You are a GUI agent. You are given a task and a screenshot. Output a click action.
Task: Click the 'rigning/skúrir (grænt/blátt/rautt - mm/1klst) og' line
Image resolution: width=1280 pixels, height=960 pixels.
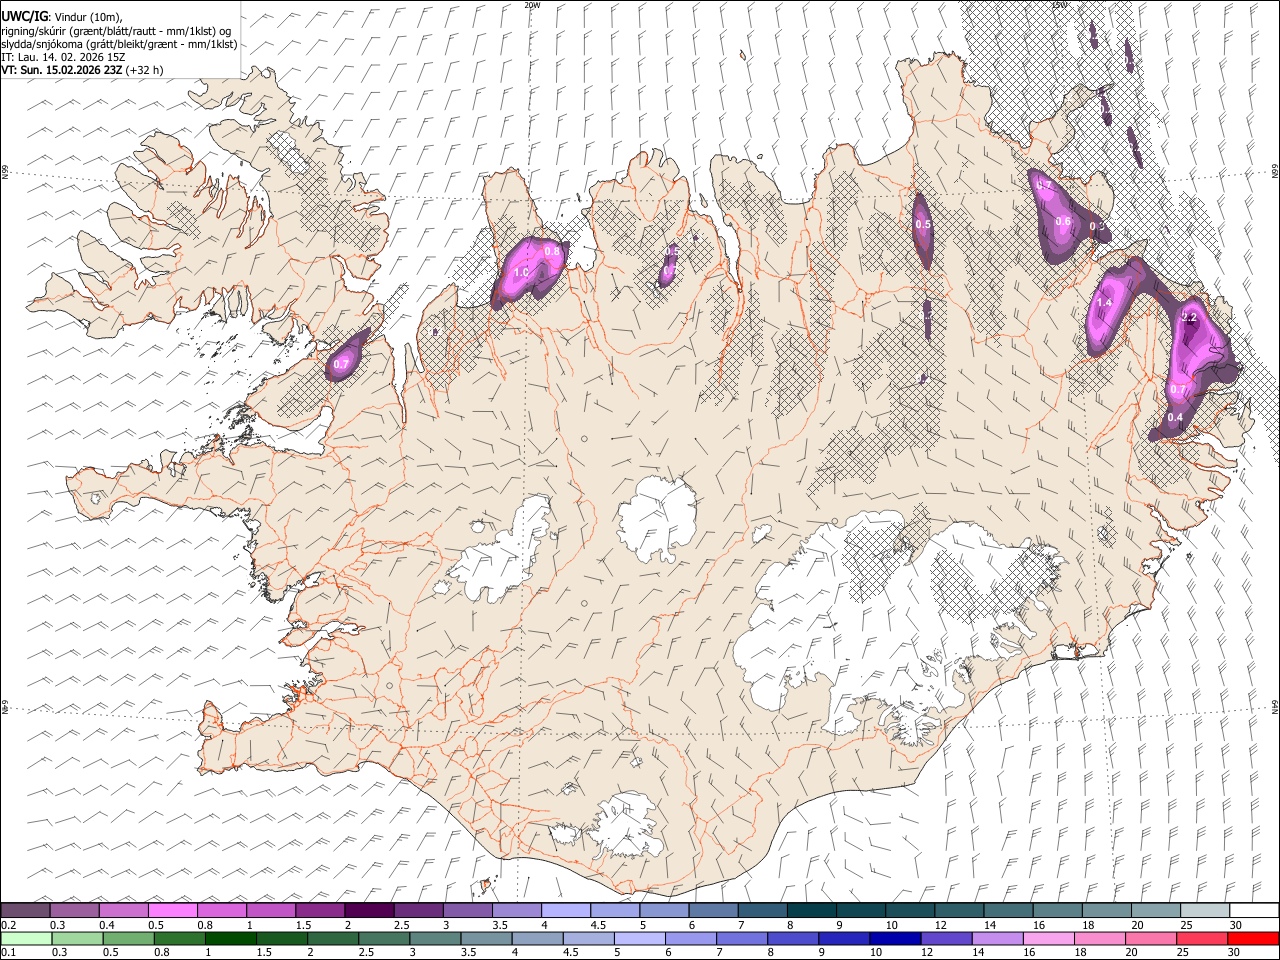pyautogui.click(x=116, y=30)
